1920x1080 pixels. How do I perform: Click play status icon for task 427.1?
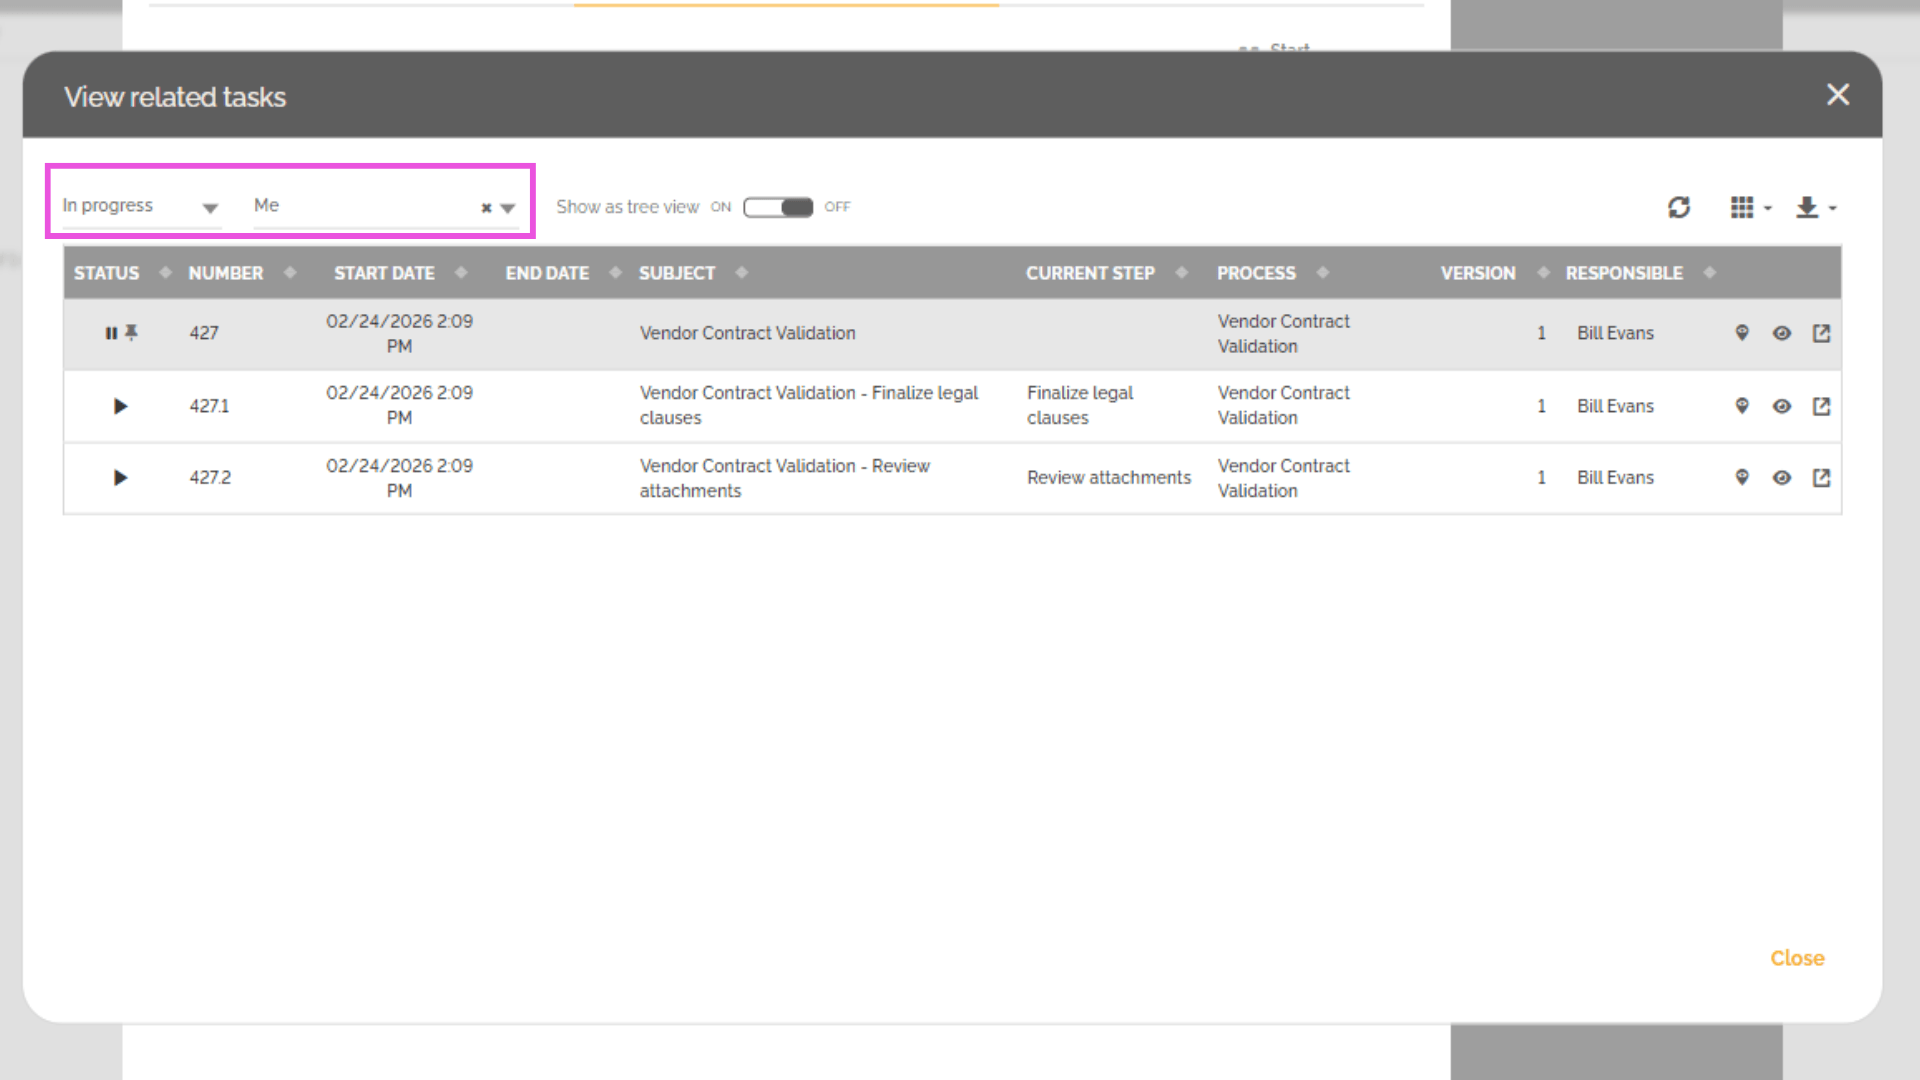(x=120, y=406)
